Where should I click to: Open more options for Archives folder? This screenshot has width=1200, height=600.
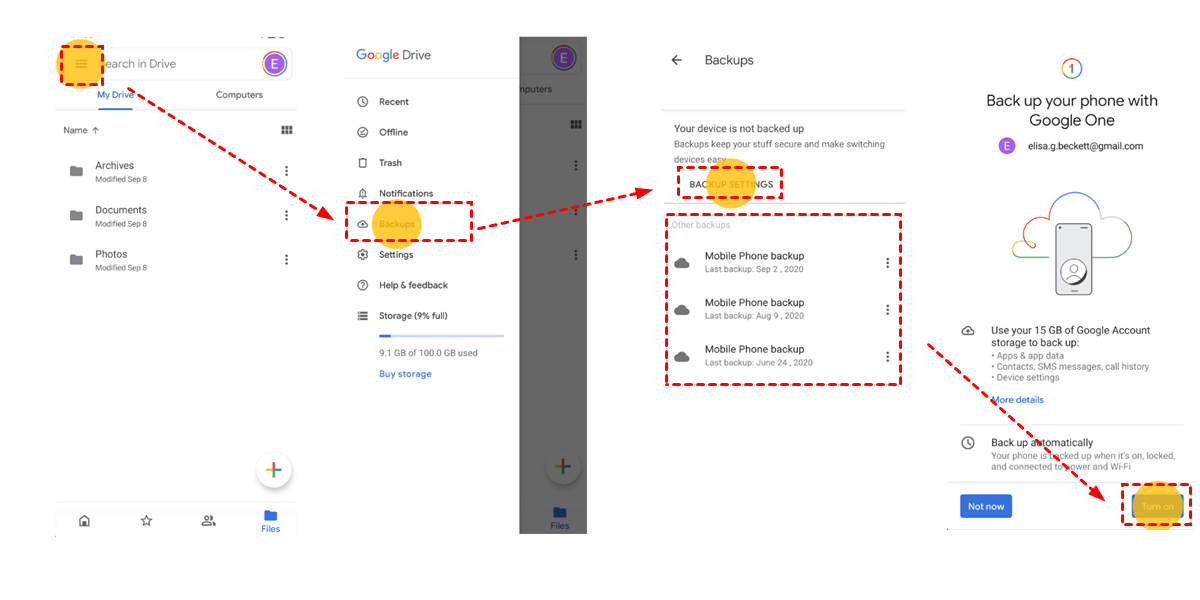pyautogui.click(x=286, y=171)
